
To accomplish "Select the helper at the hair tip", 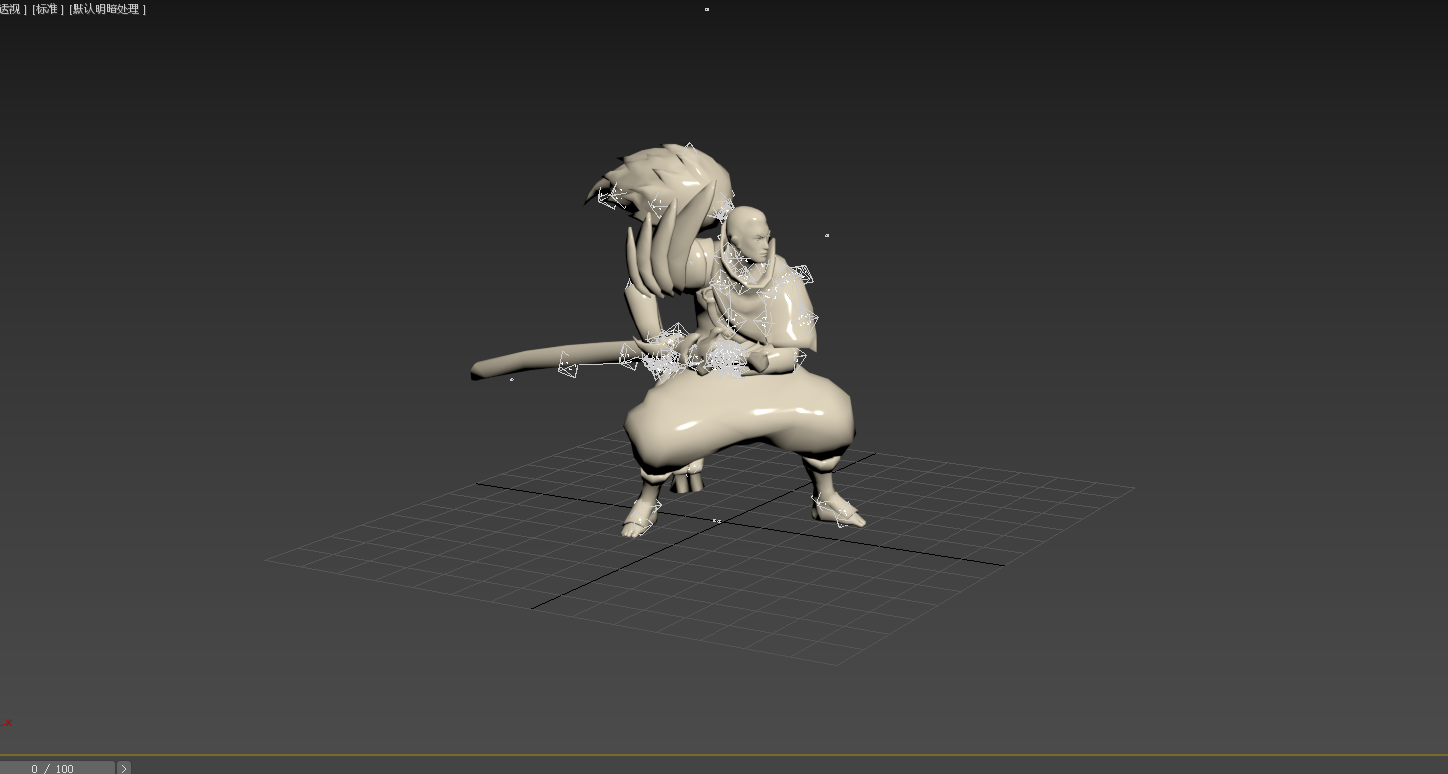I will [609, 197].
